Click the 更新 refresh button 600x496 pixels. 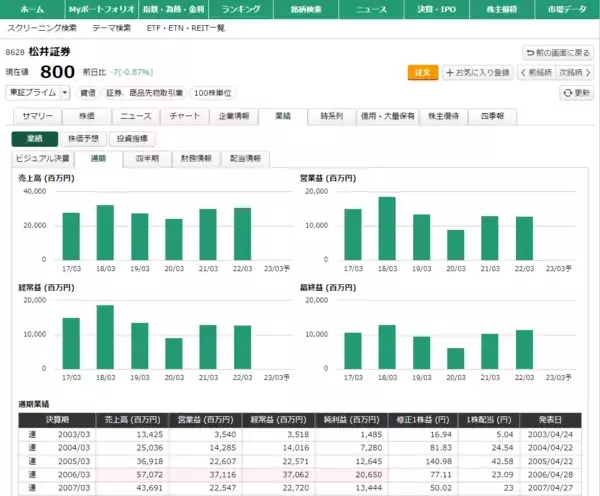(x=576, y=93)
